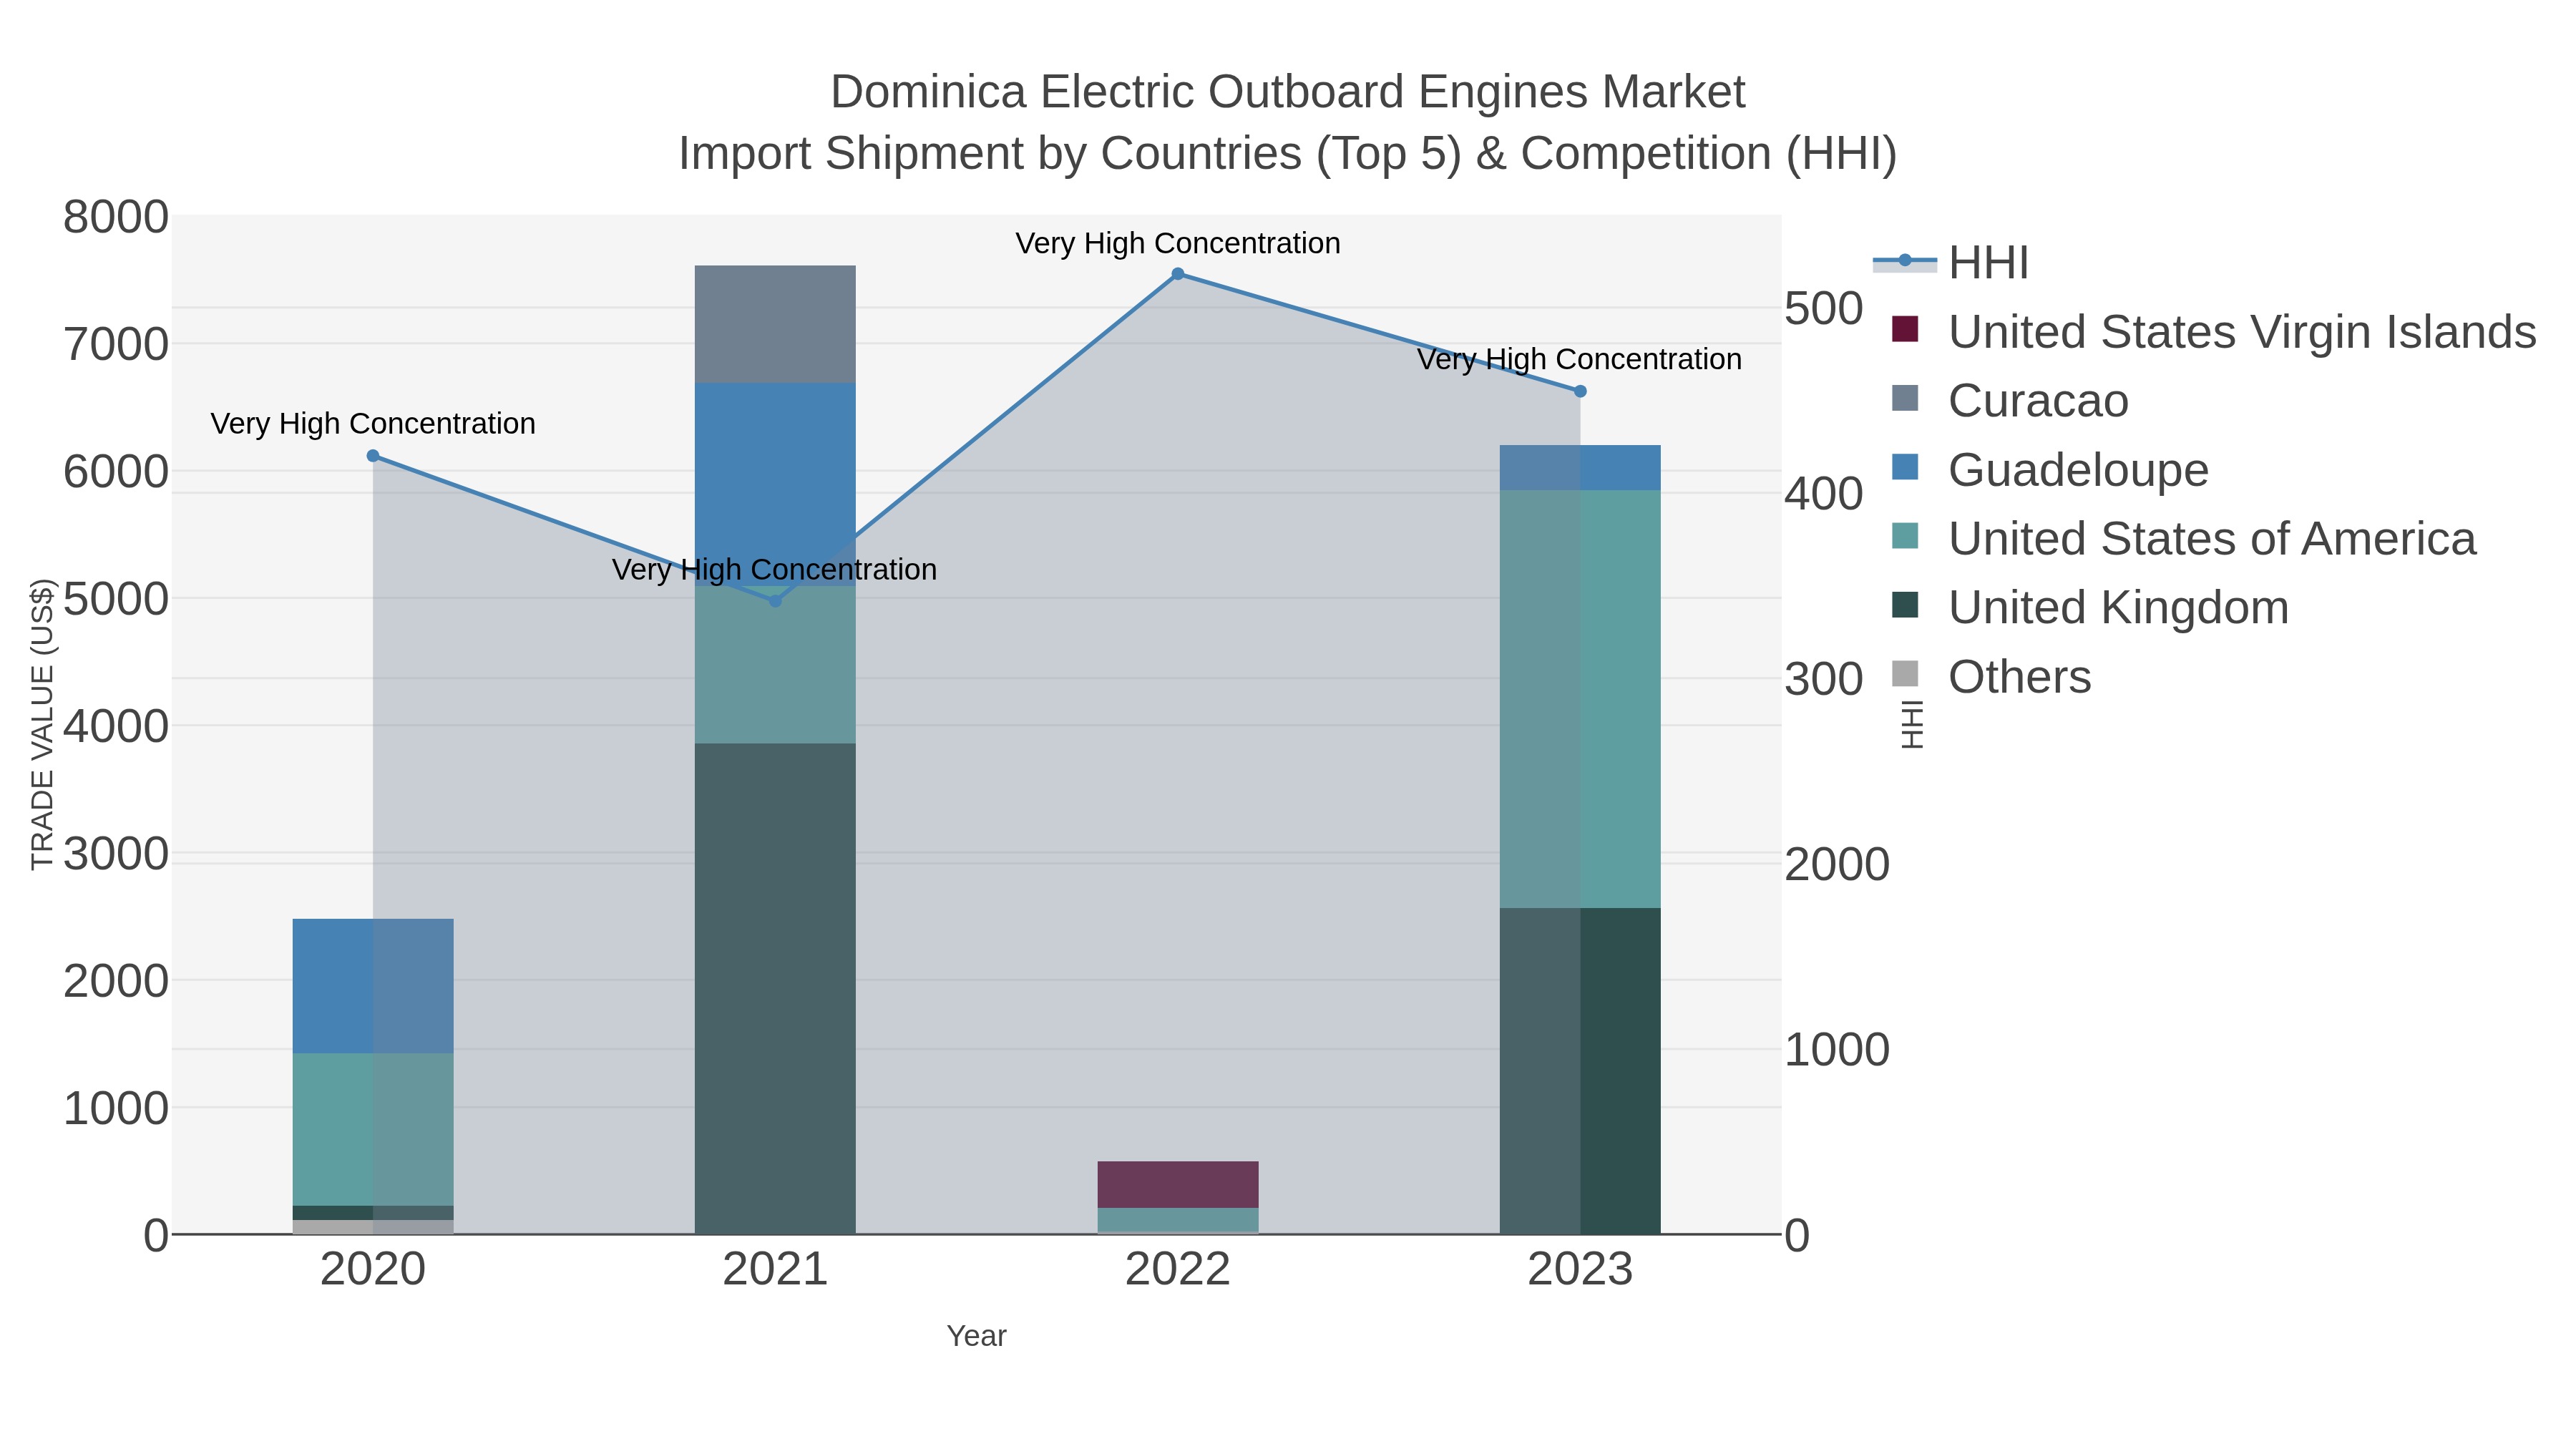Click the 2020 Very High Concentration annotation

373,423
